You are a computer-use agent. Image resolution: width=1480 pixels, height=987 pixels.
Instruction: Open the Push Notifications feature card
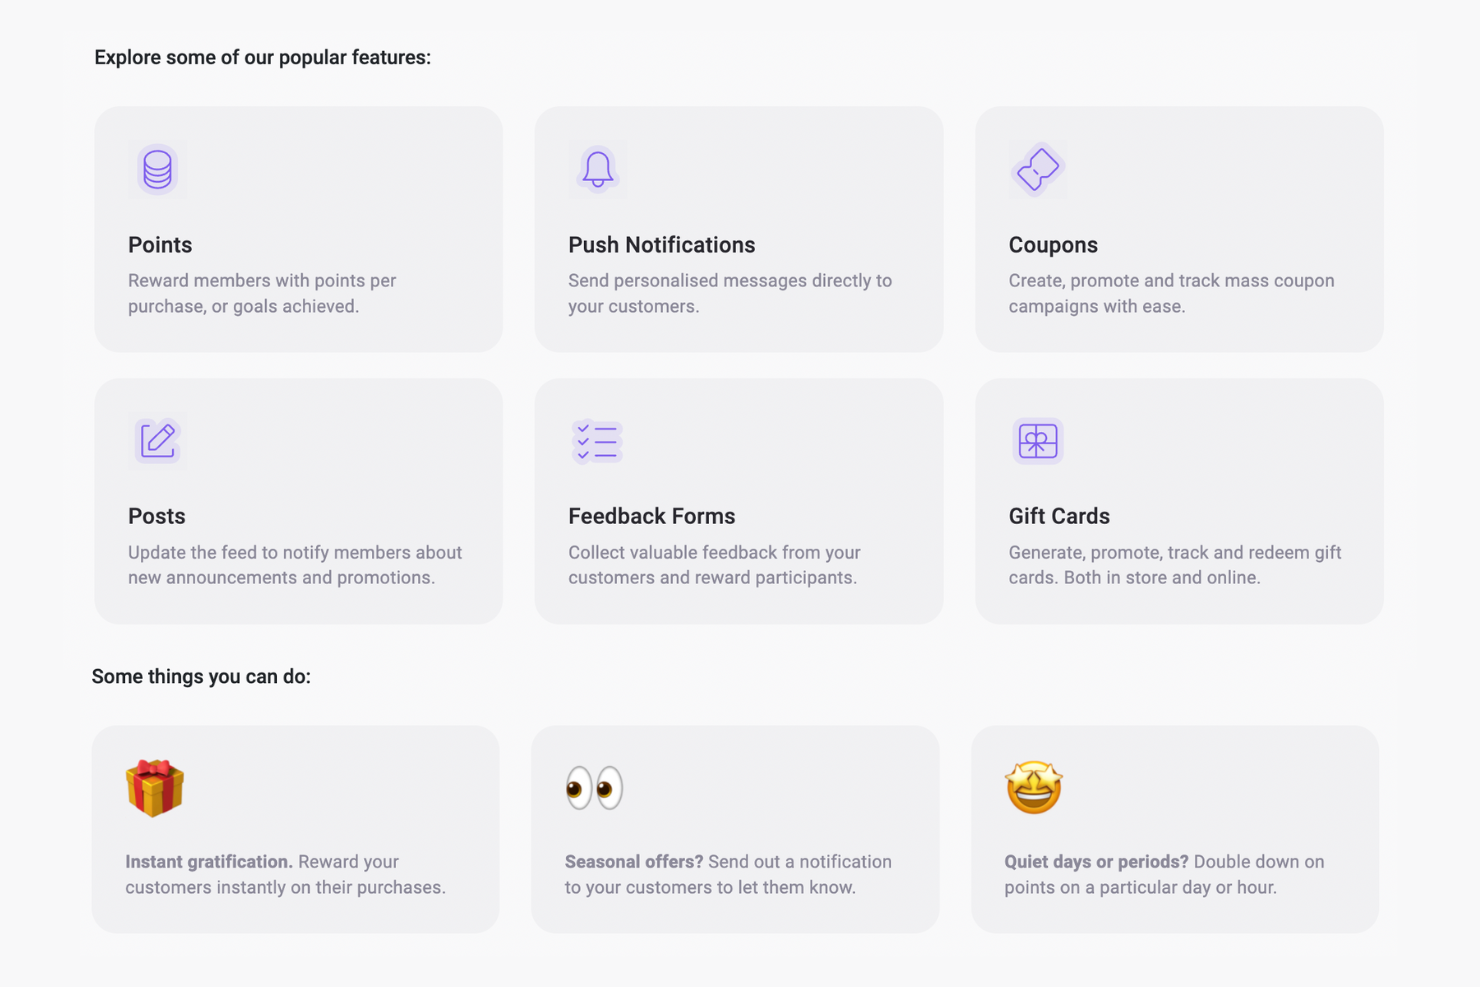tap(738, 228)
